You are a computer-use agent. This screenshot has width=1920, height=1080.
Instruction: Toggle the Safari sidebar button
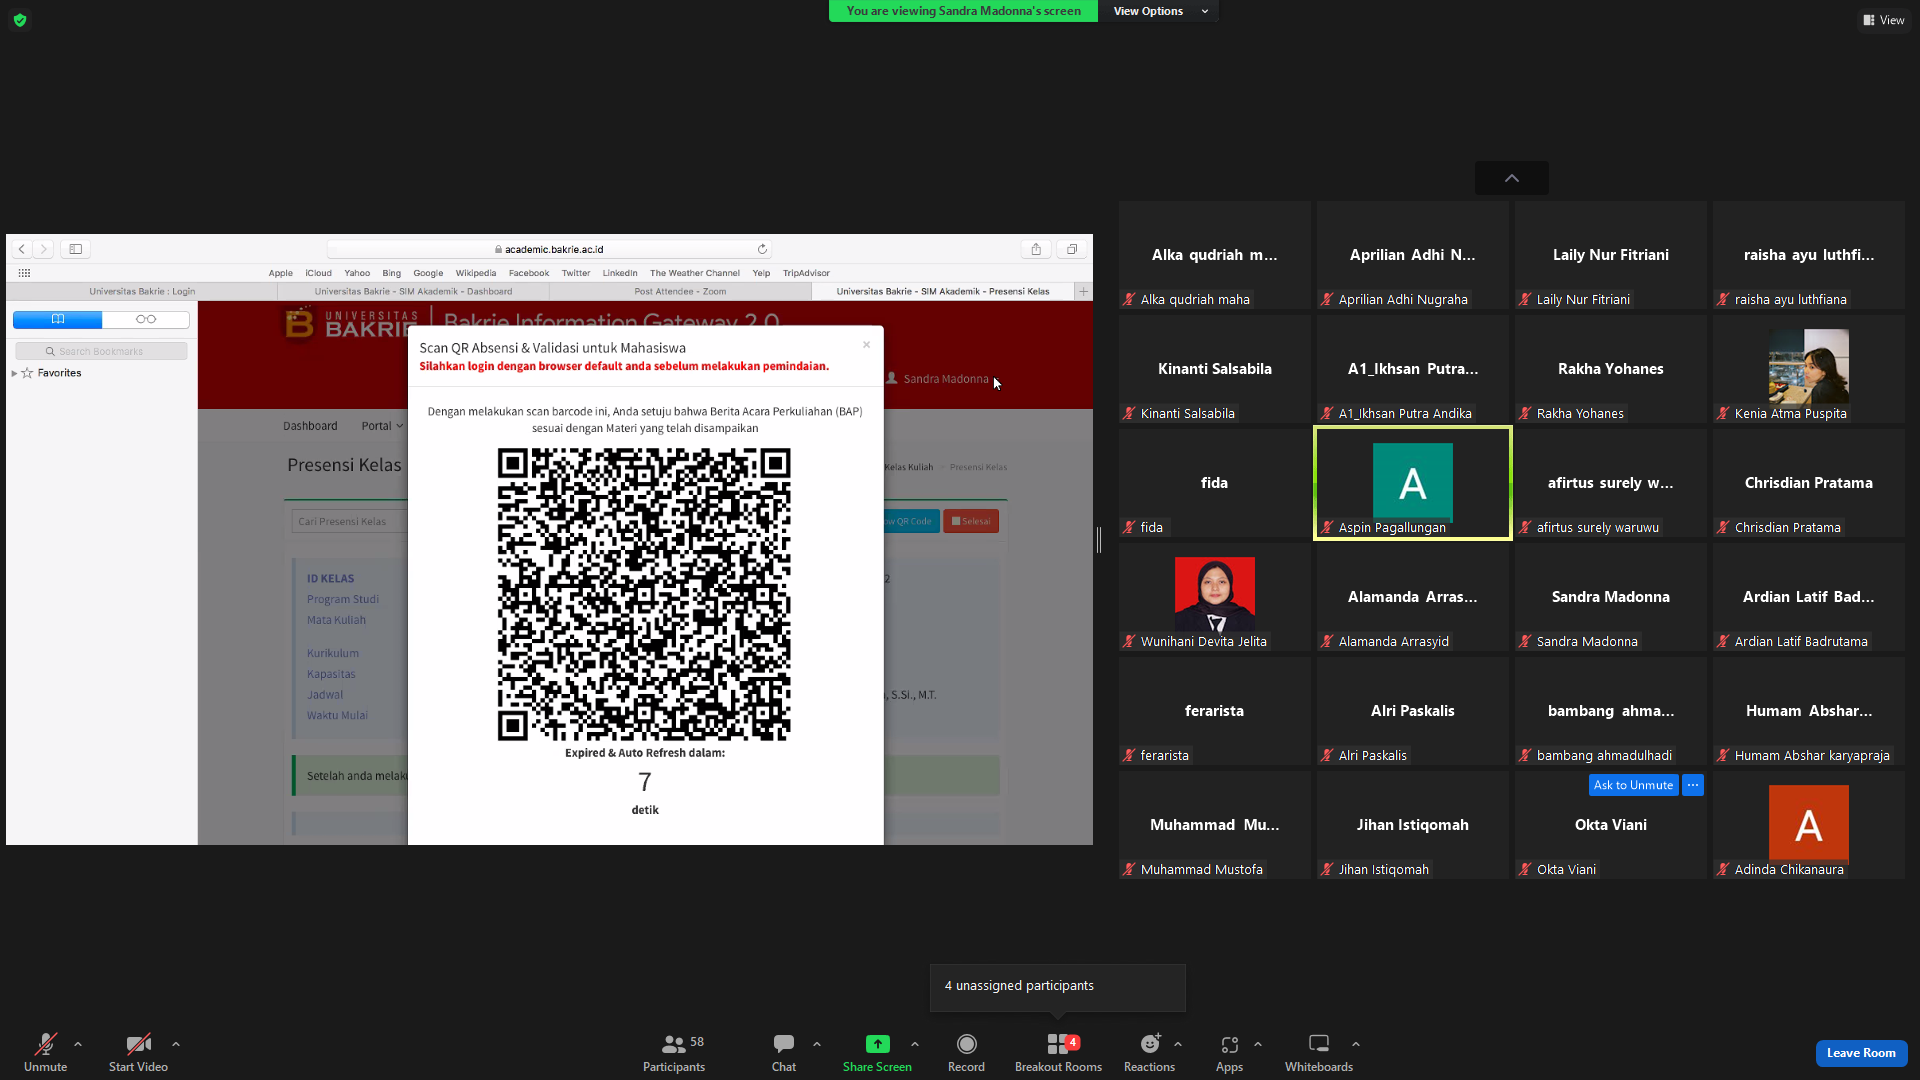75,249
